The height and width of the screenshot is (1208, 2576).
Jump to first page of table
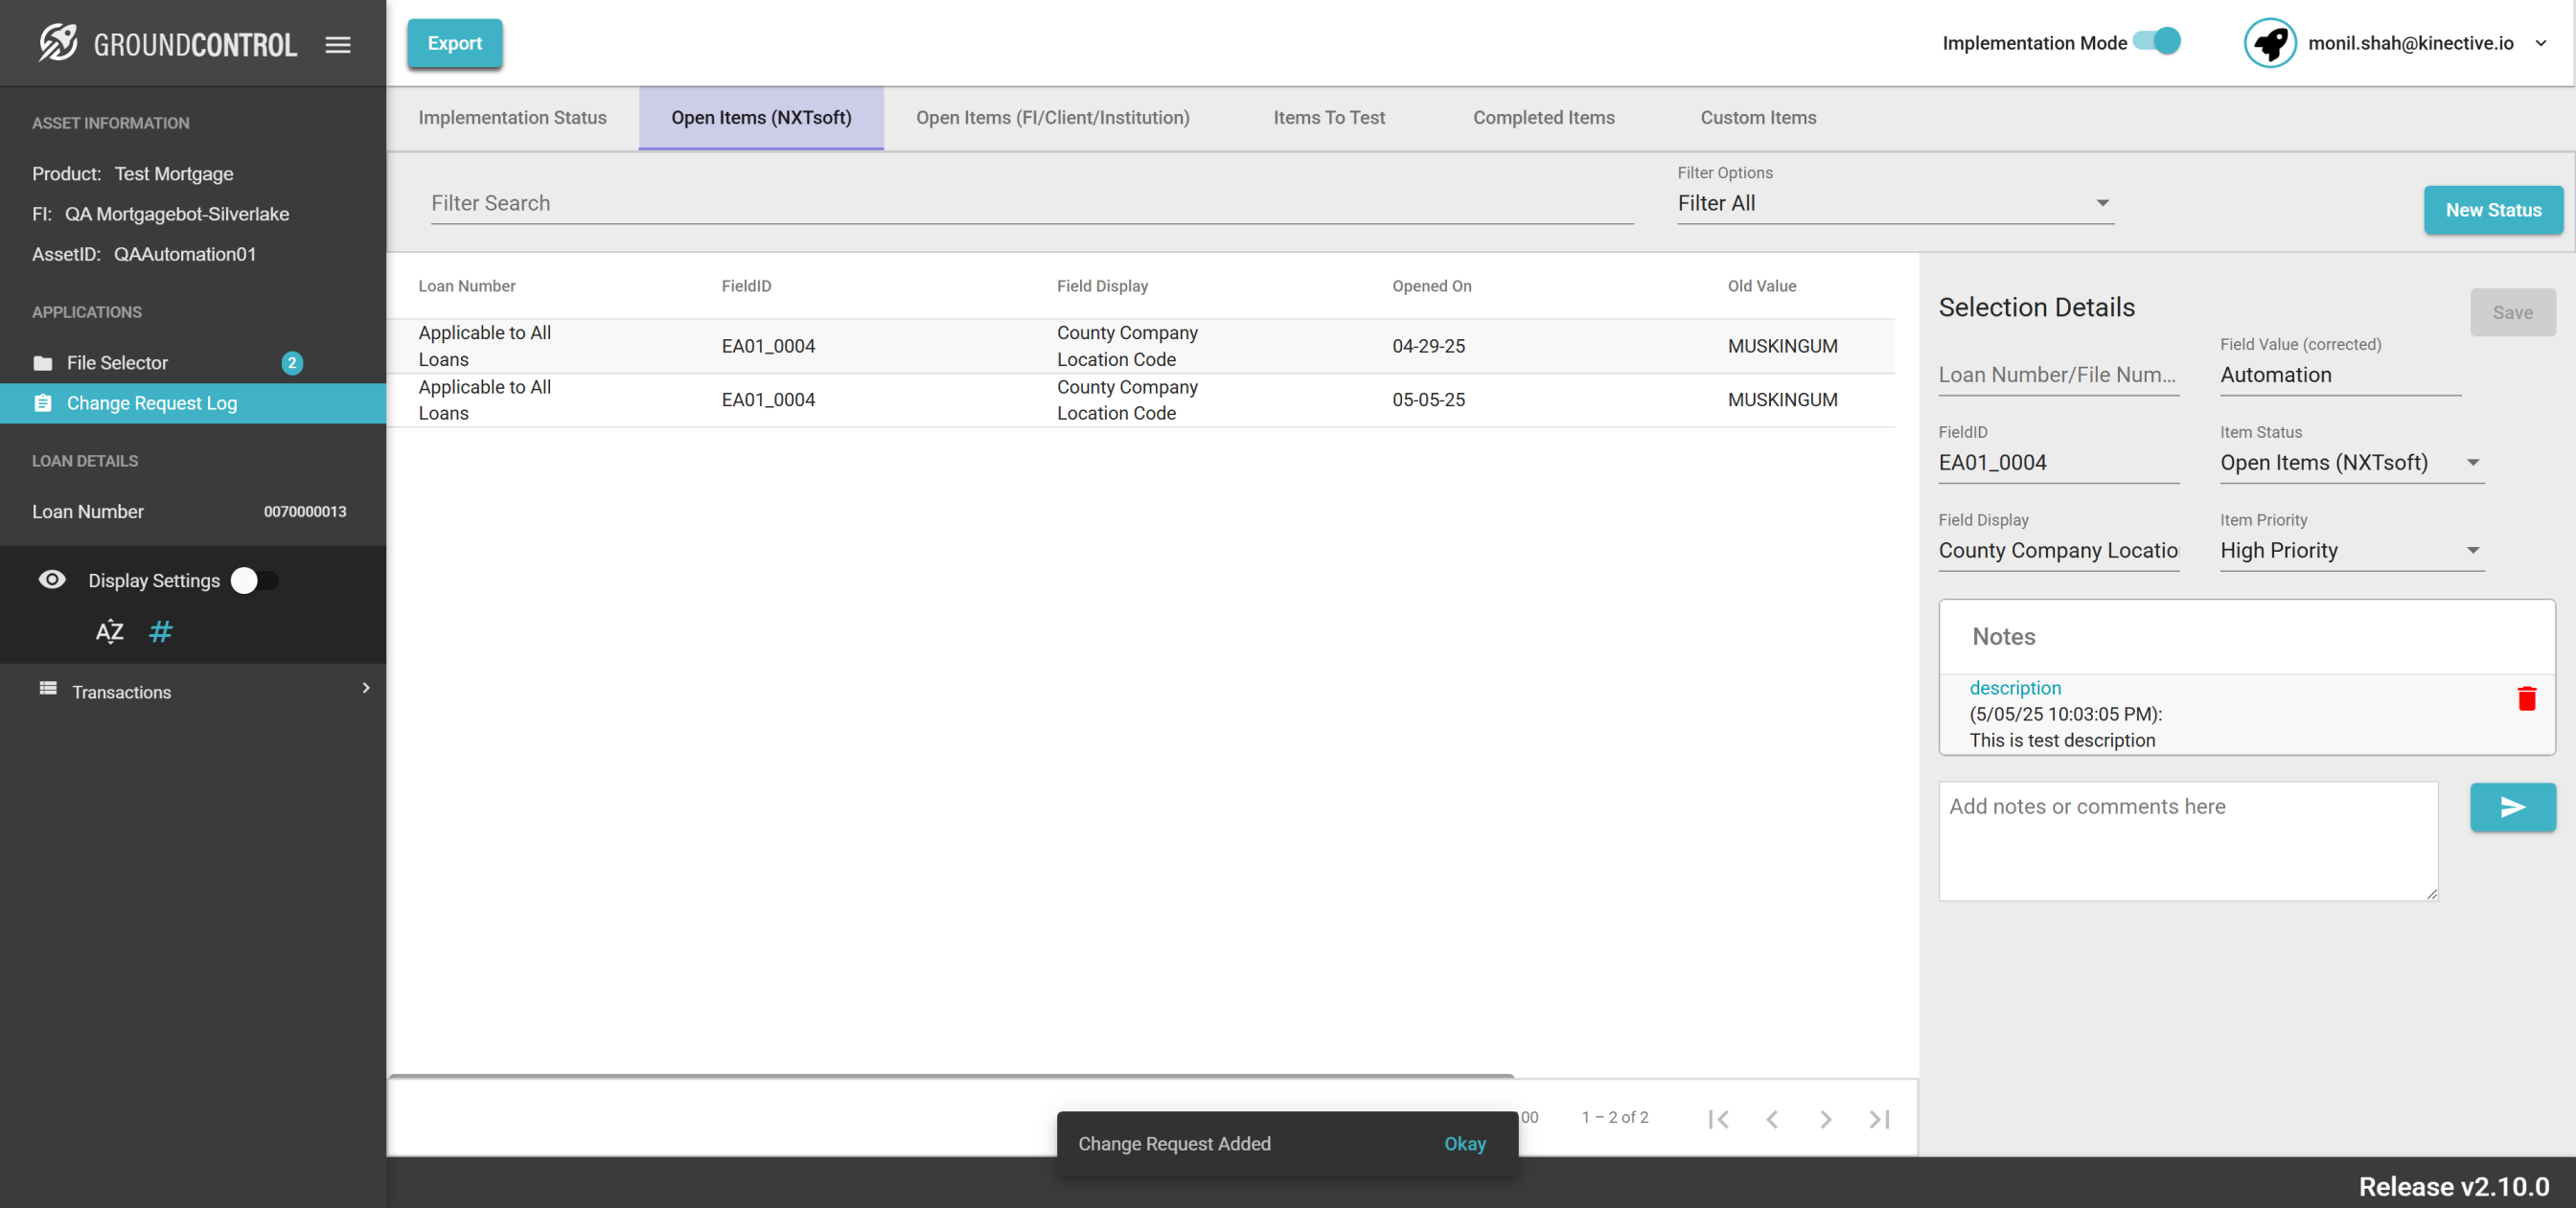1718,1118
